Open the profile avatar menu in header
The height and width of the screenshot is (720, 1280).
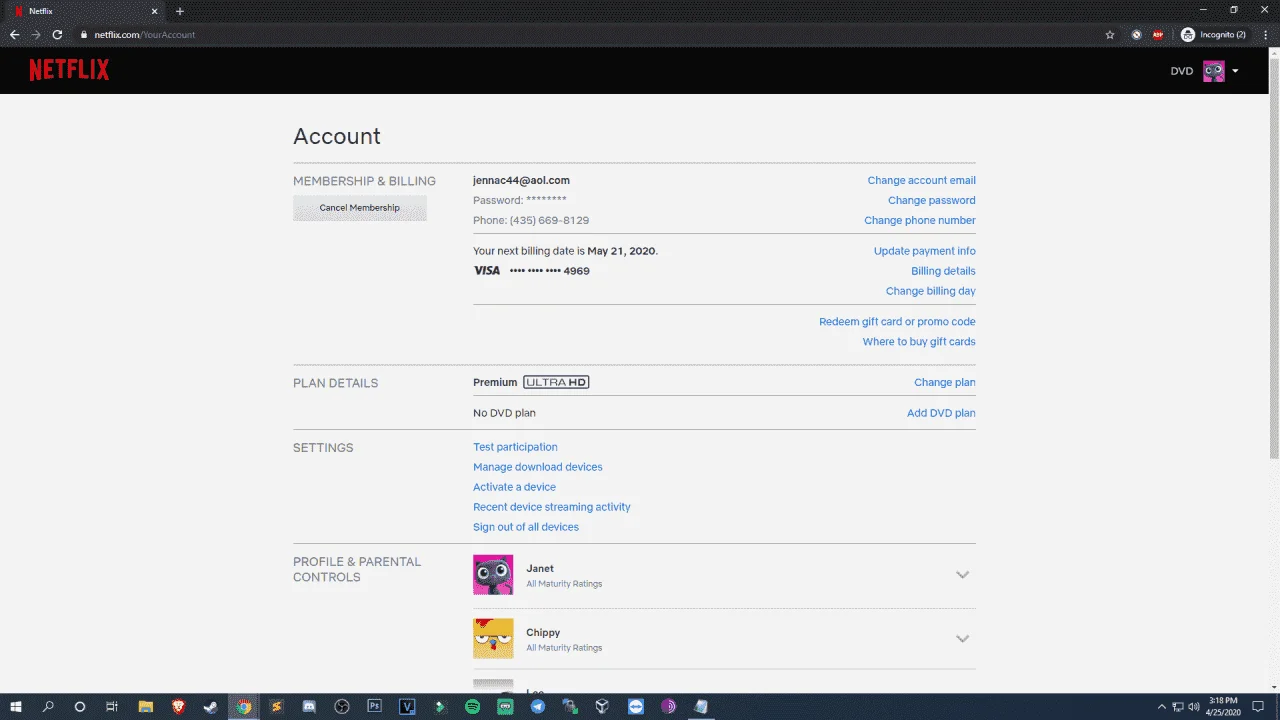coord(1214,71)
